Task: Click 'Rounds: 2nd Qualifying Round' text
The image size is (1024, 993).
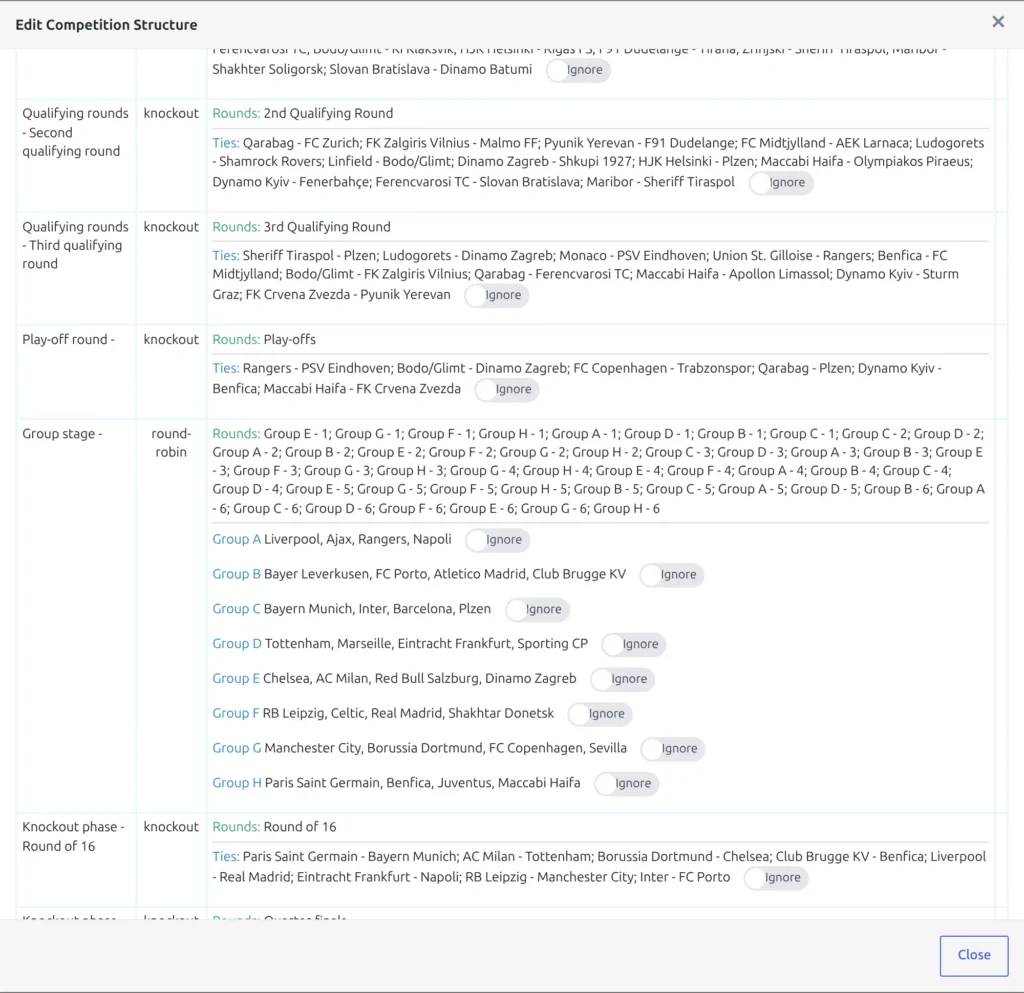Action: [x=302, y=113]
